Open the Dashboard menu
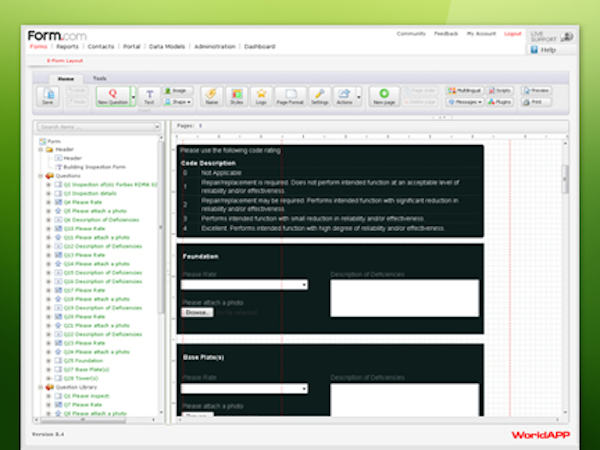 tap(259, 46)
